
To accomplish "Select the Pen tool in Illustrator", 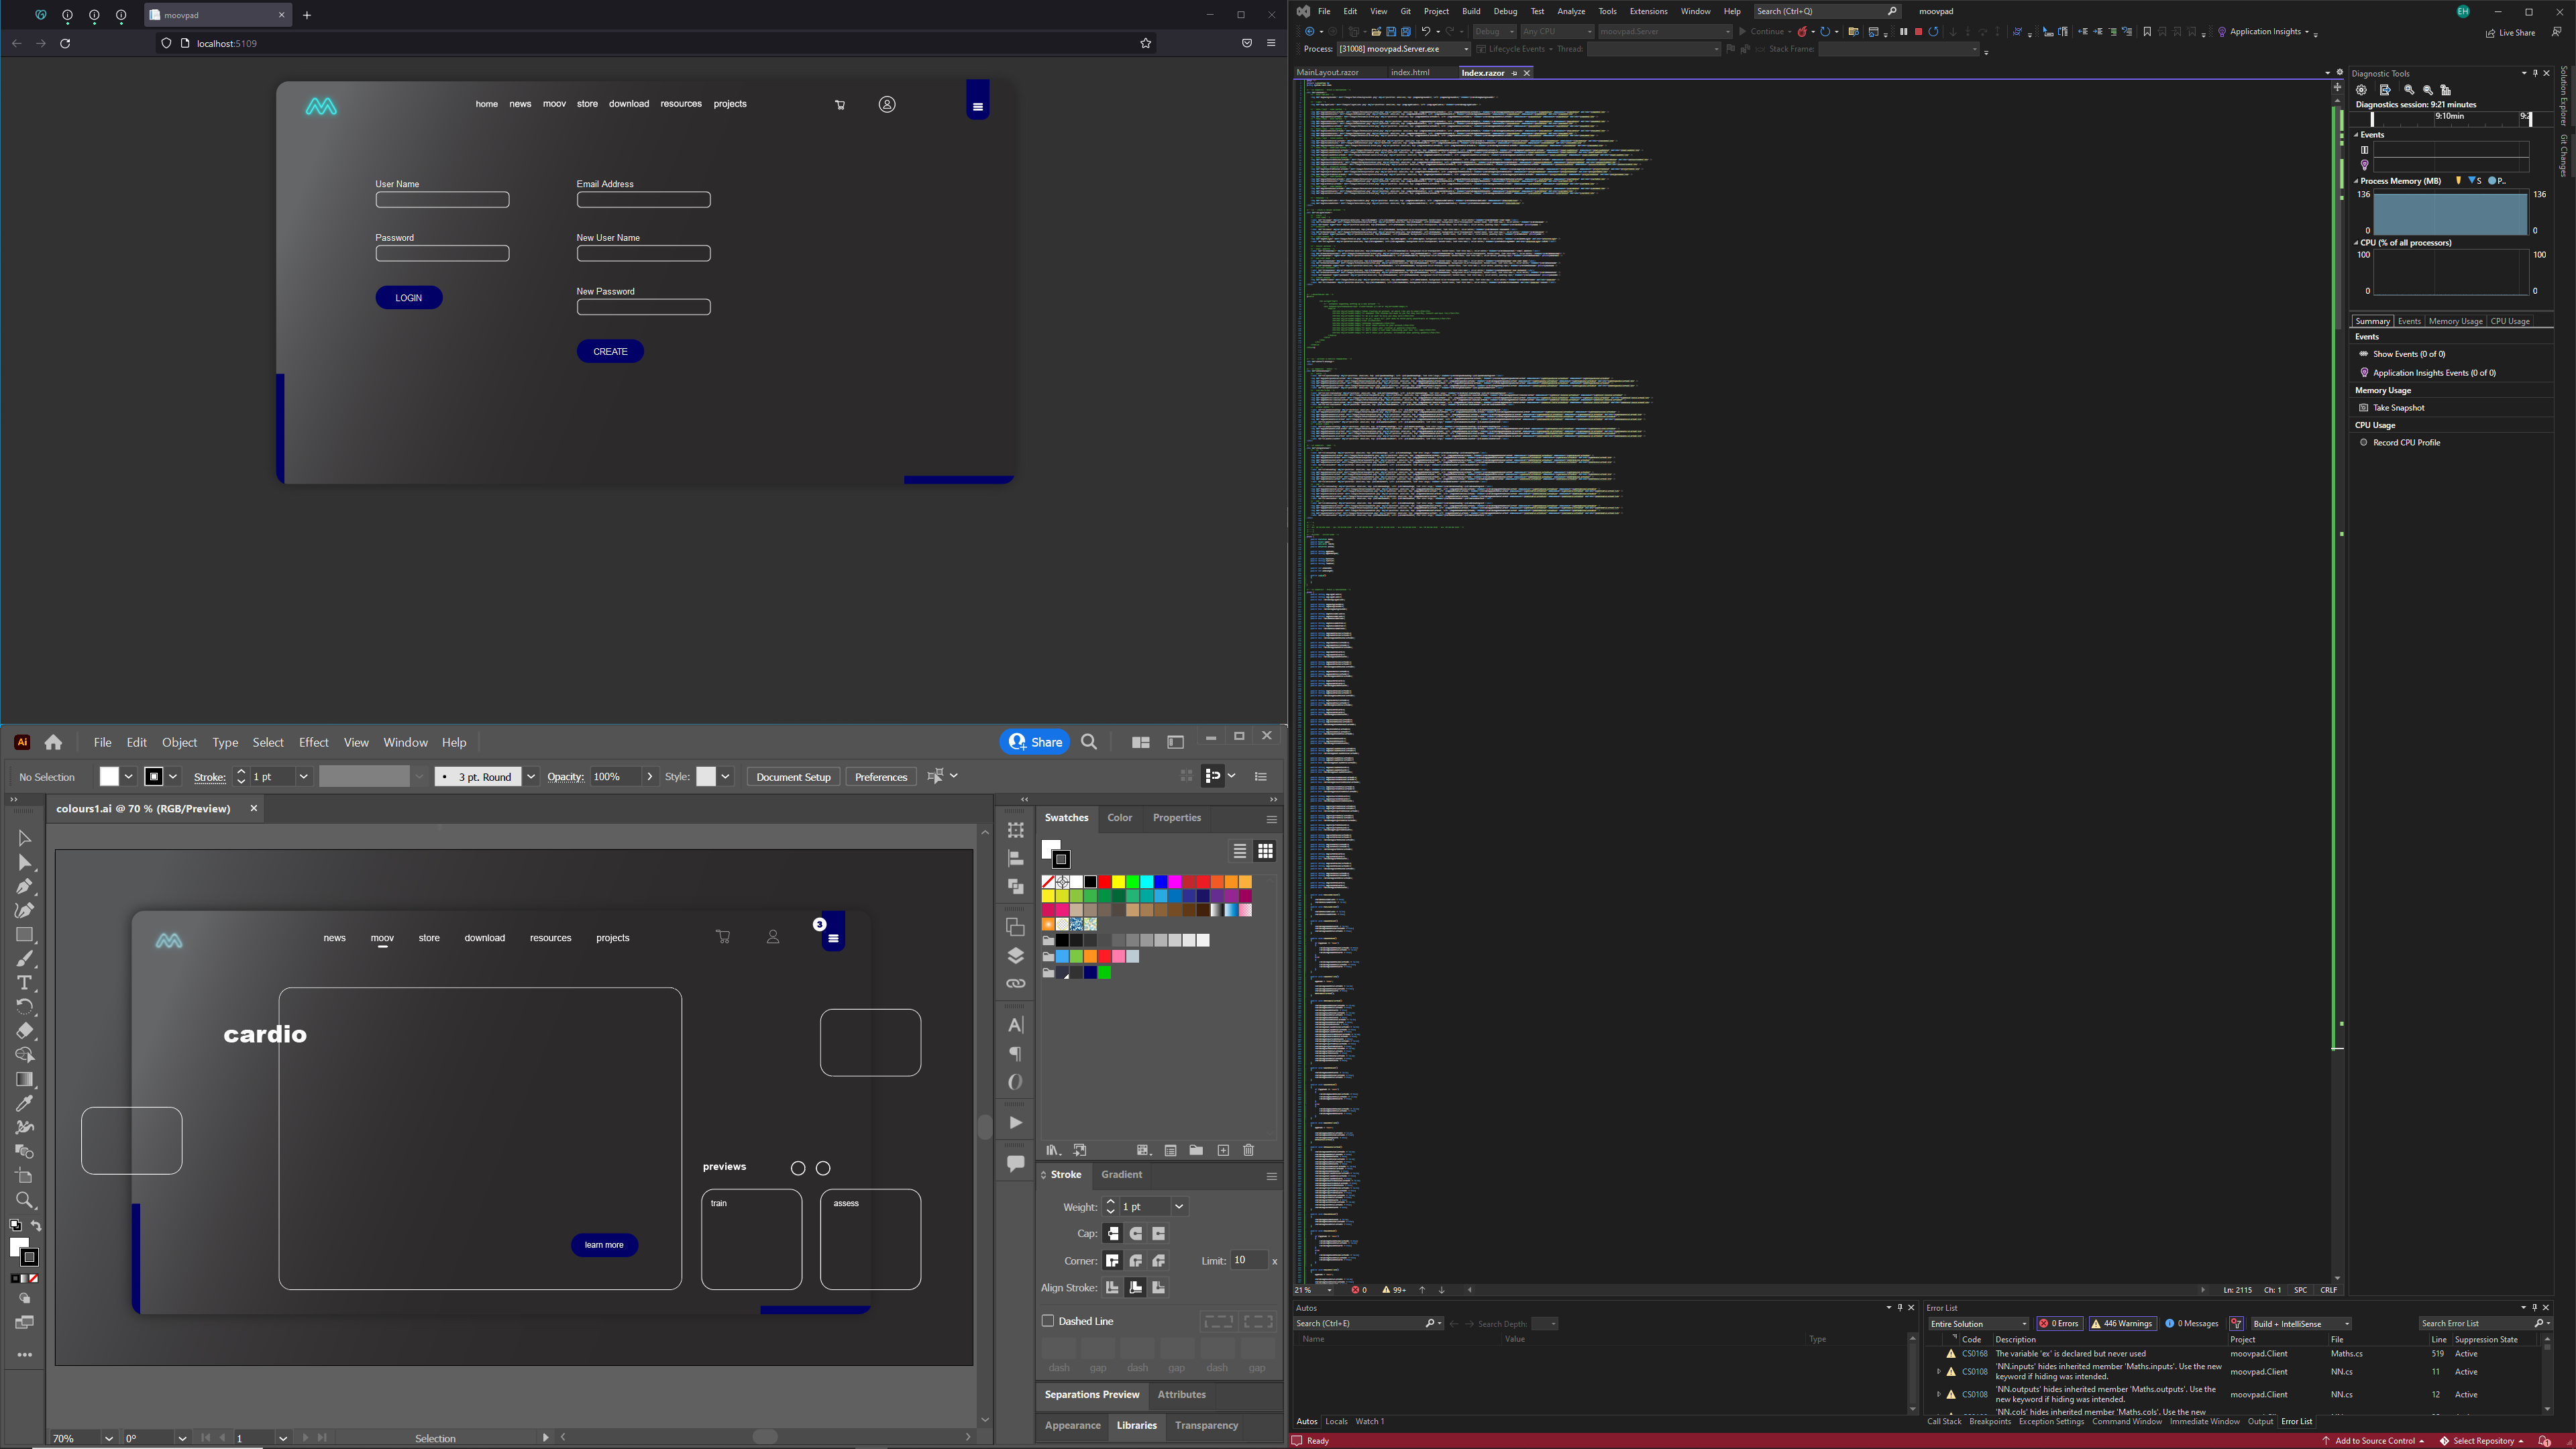I will 25,886.
